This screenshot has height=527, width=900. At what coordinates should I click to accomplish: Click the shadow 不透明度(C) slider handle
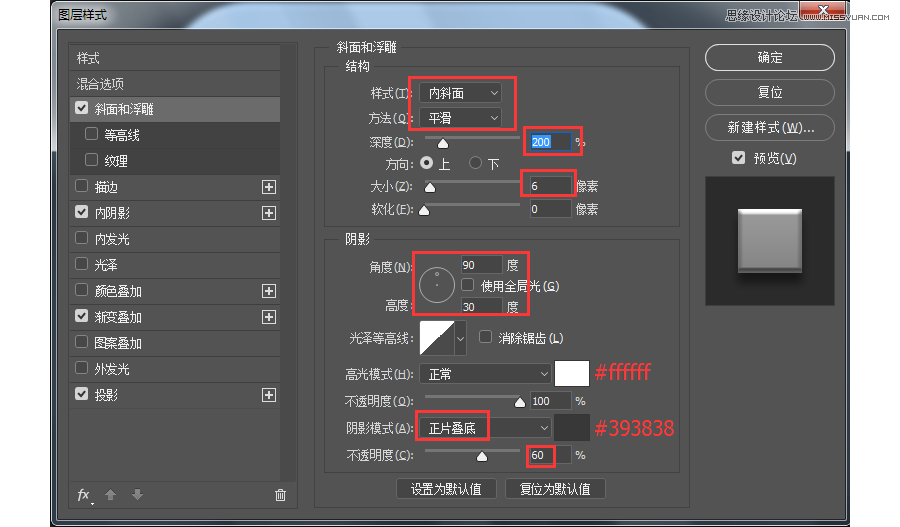pyautogui.click(x=482, y=456)
